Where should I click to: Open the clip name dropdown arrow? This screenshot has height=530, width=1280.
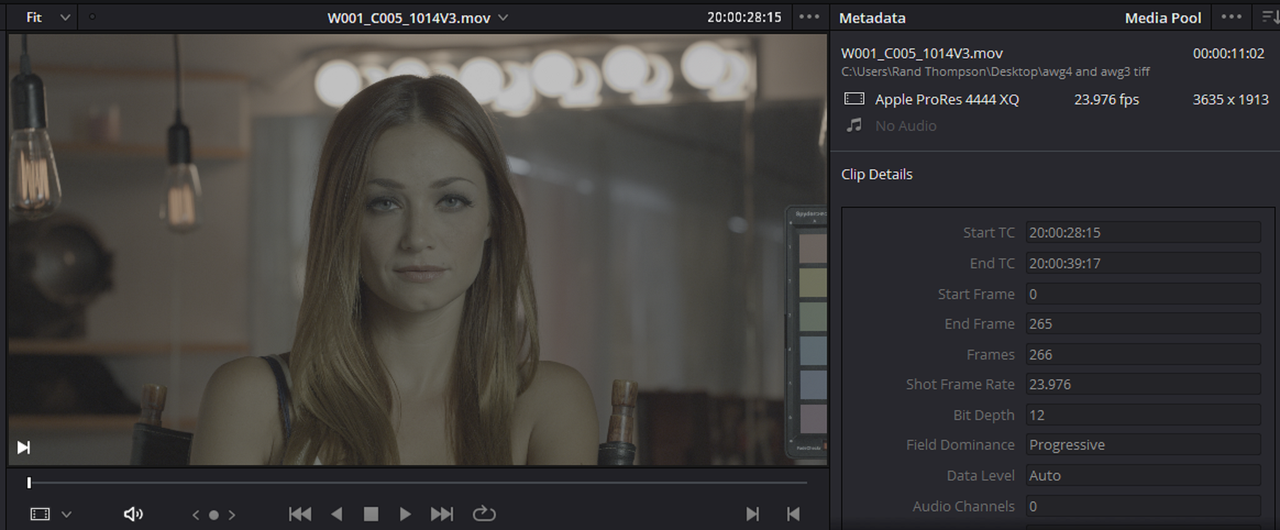tap(503, 18)
